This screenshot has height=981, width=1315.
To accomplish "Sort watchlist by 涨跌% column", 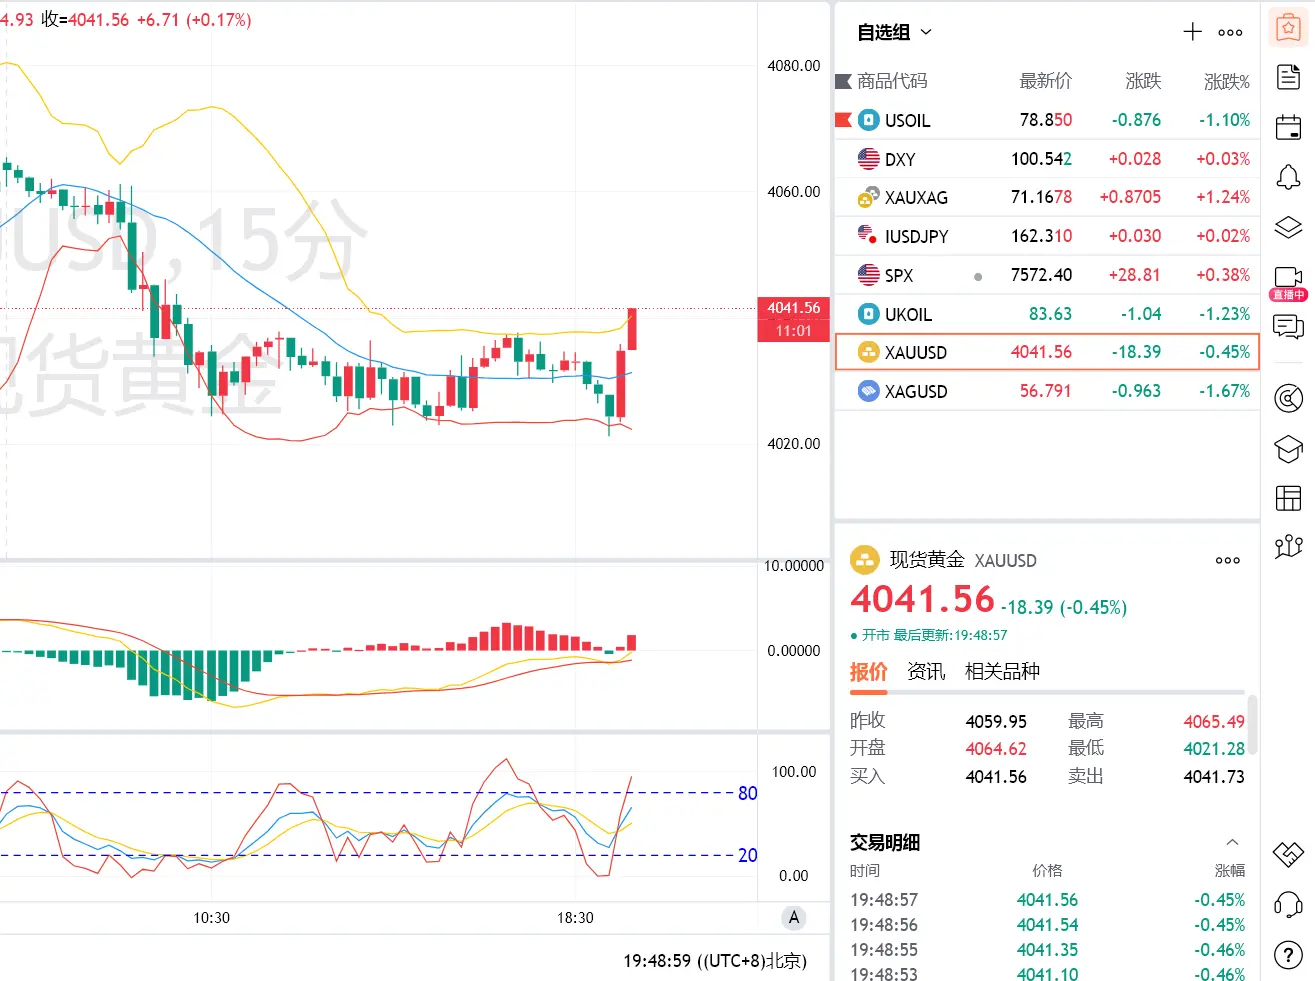I will coord(1226,81).
